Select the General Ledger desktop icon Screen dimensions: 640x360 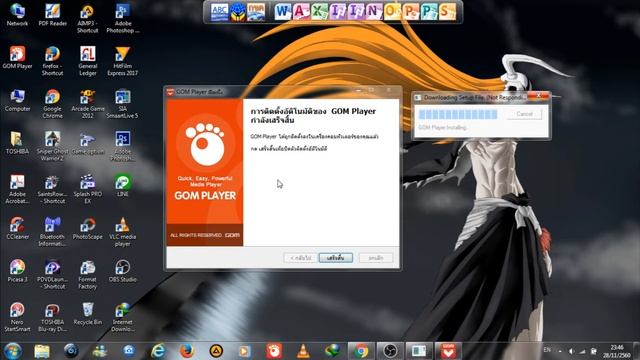(87, 61)
